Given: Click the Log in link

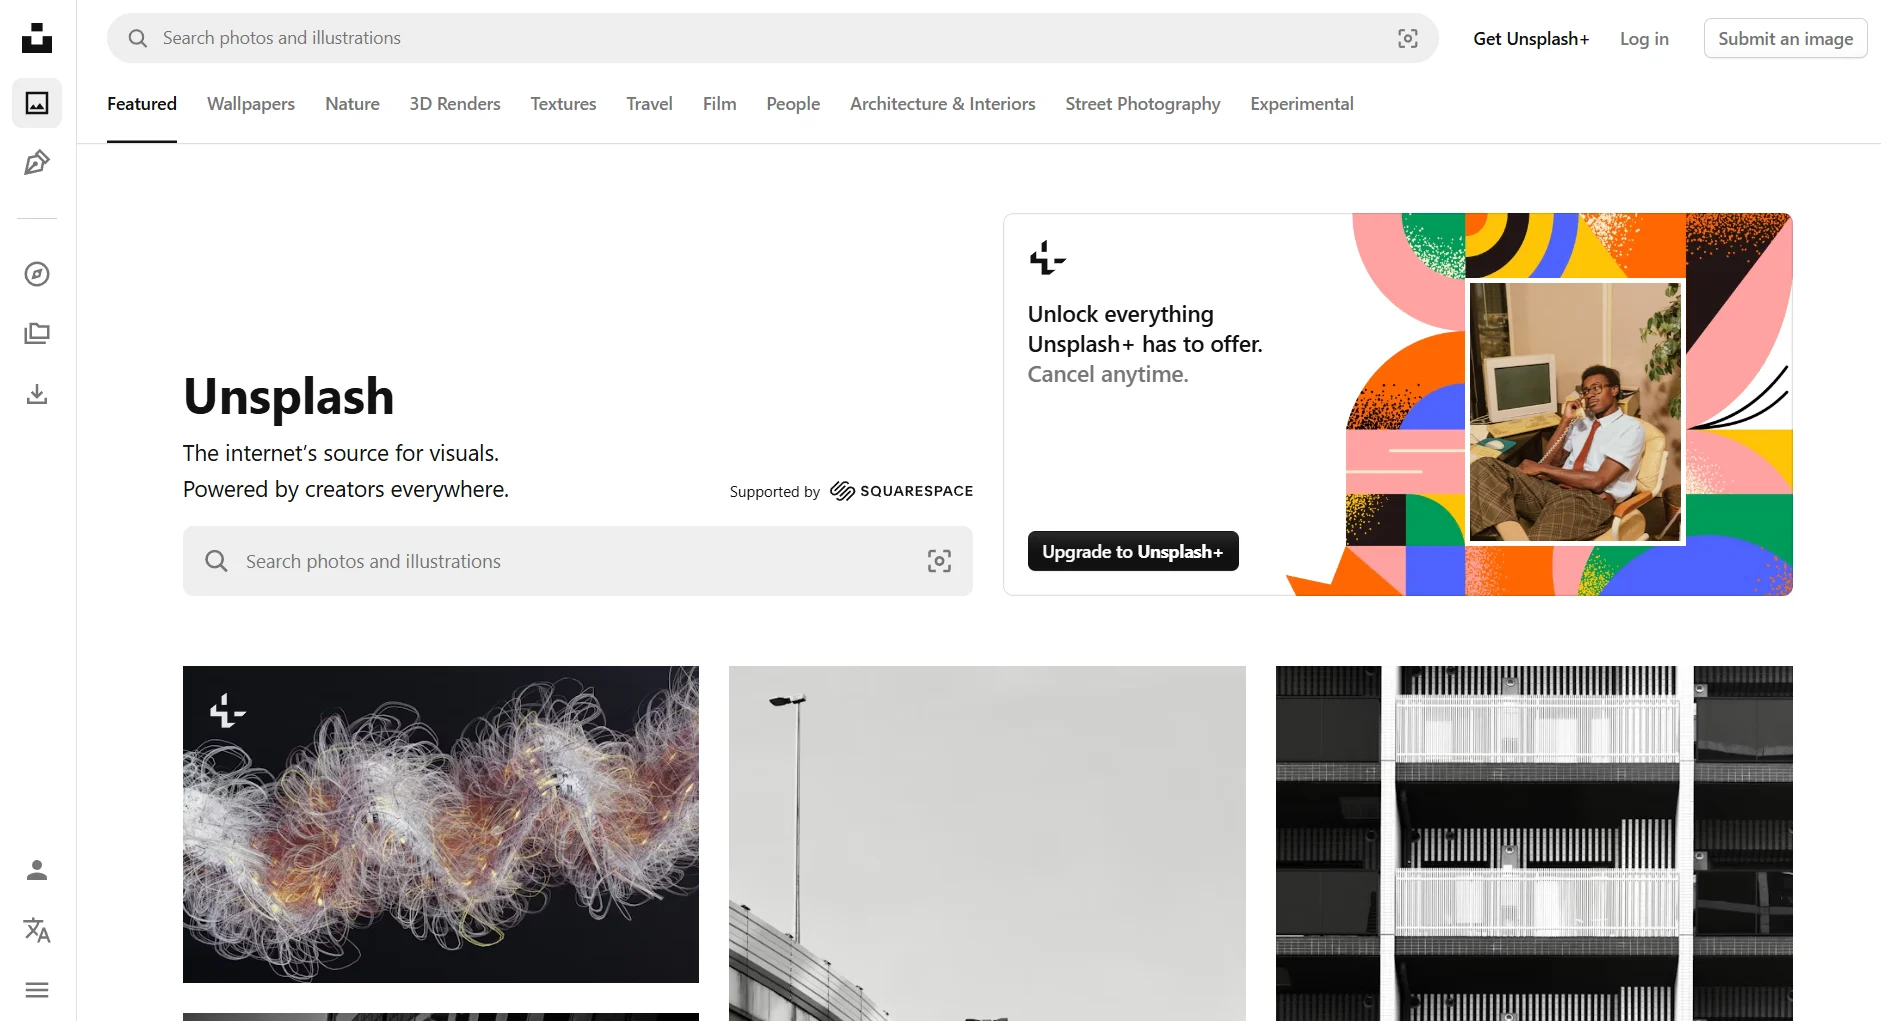Looking at the screenshot, I should coord(1644,38).
